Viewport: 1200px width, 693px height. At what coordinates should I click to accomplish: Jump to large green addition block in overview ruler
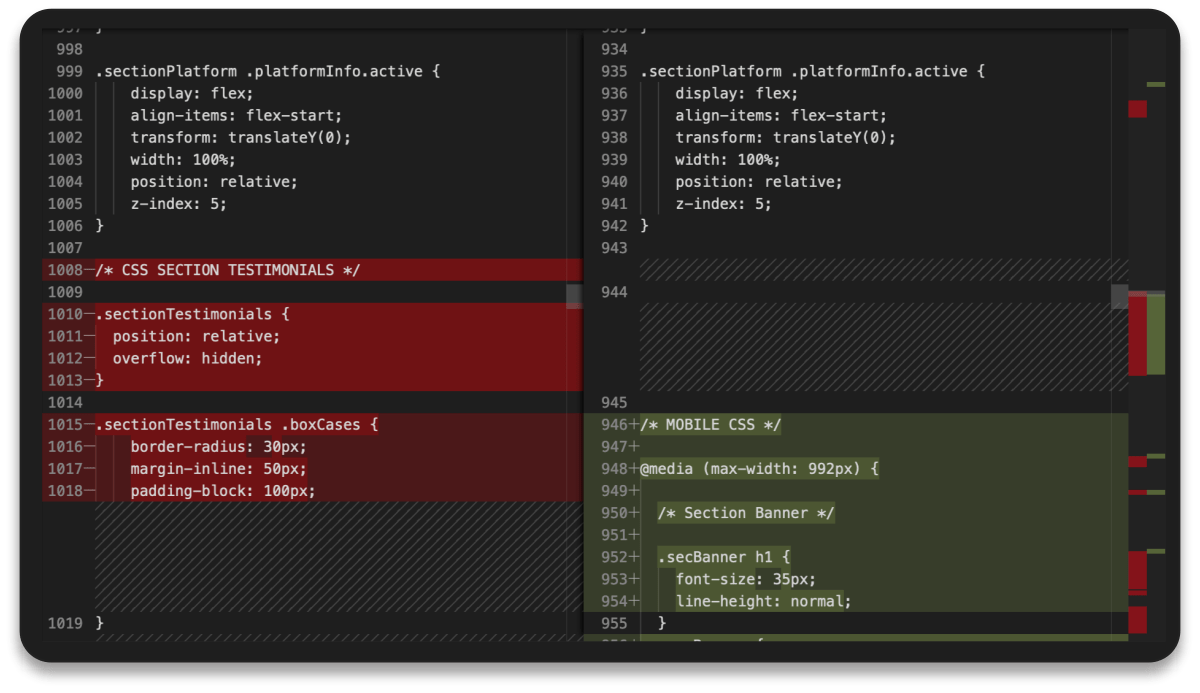[x=1156, y=335]
